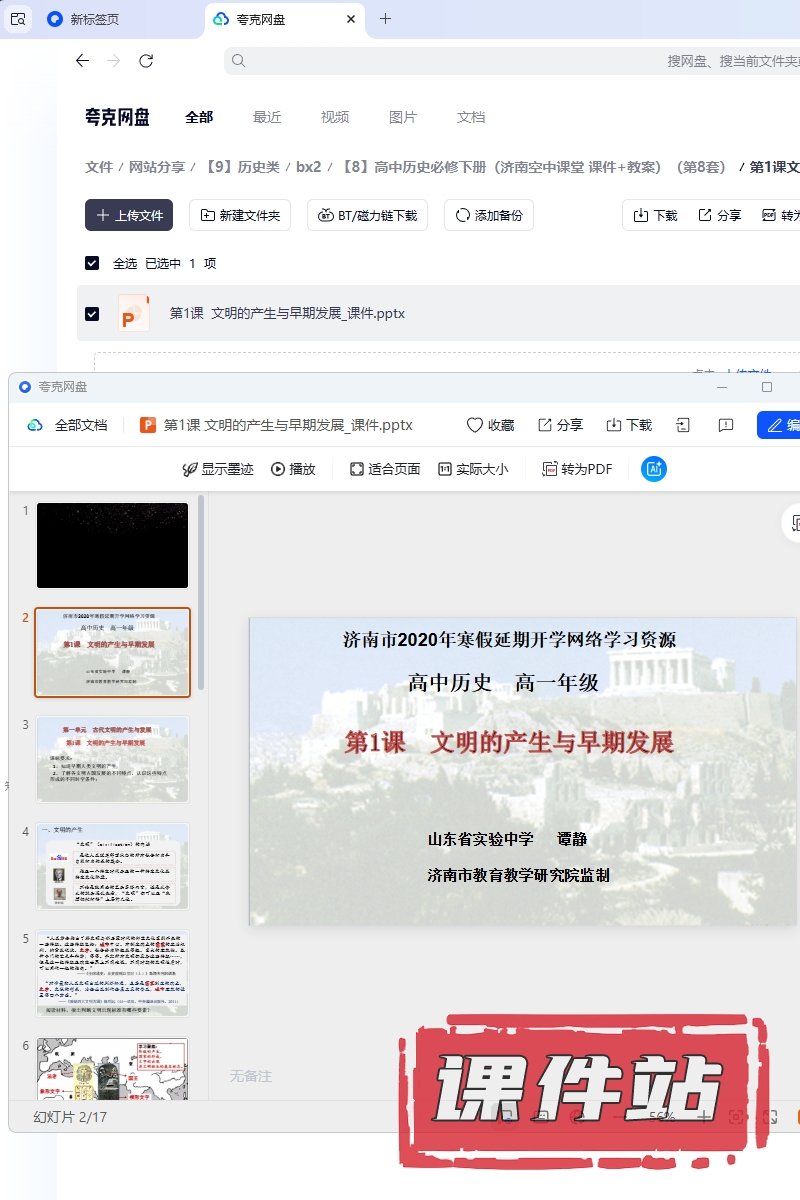Click the 上传文件 upload button
This screenshot has width=800, height=1200.
coord(129,215)
